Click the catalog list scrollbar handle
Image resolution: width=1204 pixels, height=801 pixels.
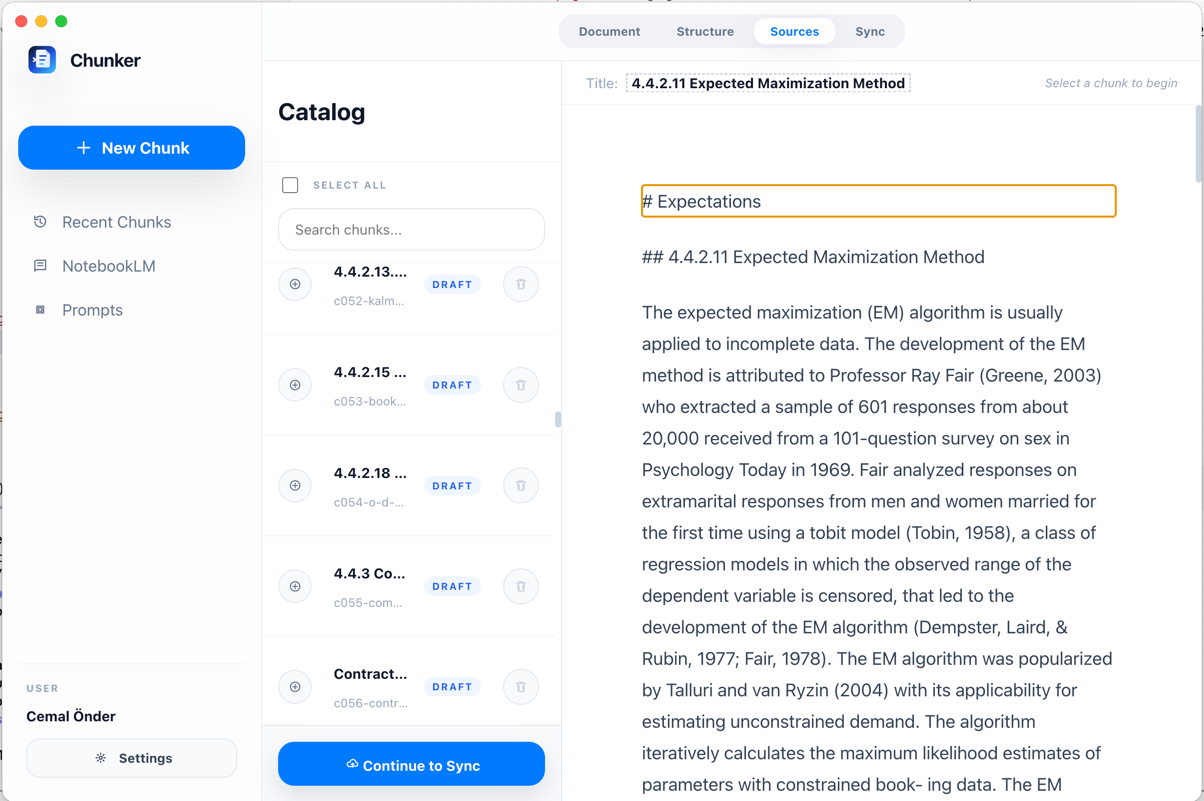click(x=557, y=420)
